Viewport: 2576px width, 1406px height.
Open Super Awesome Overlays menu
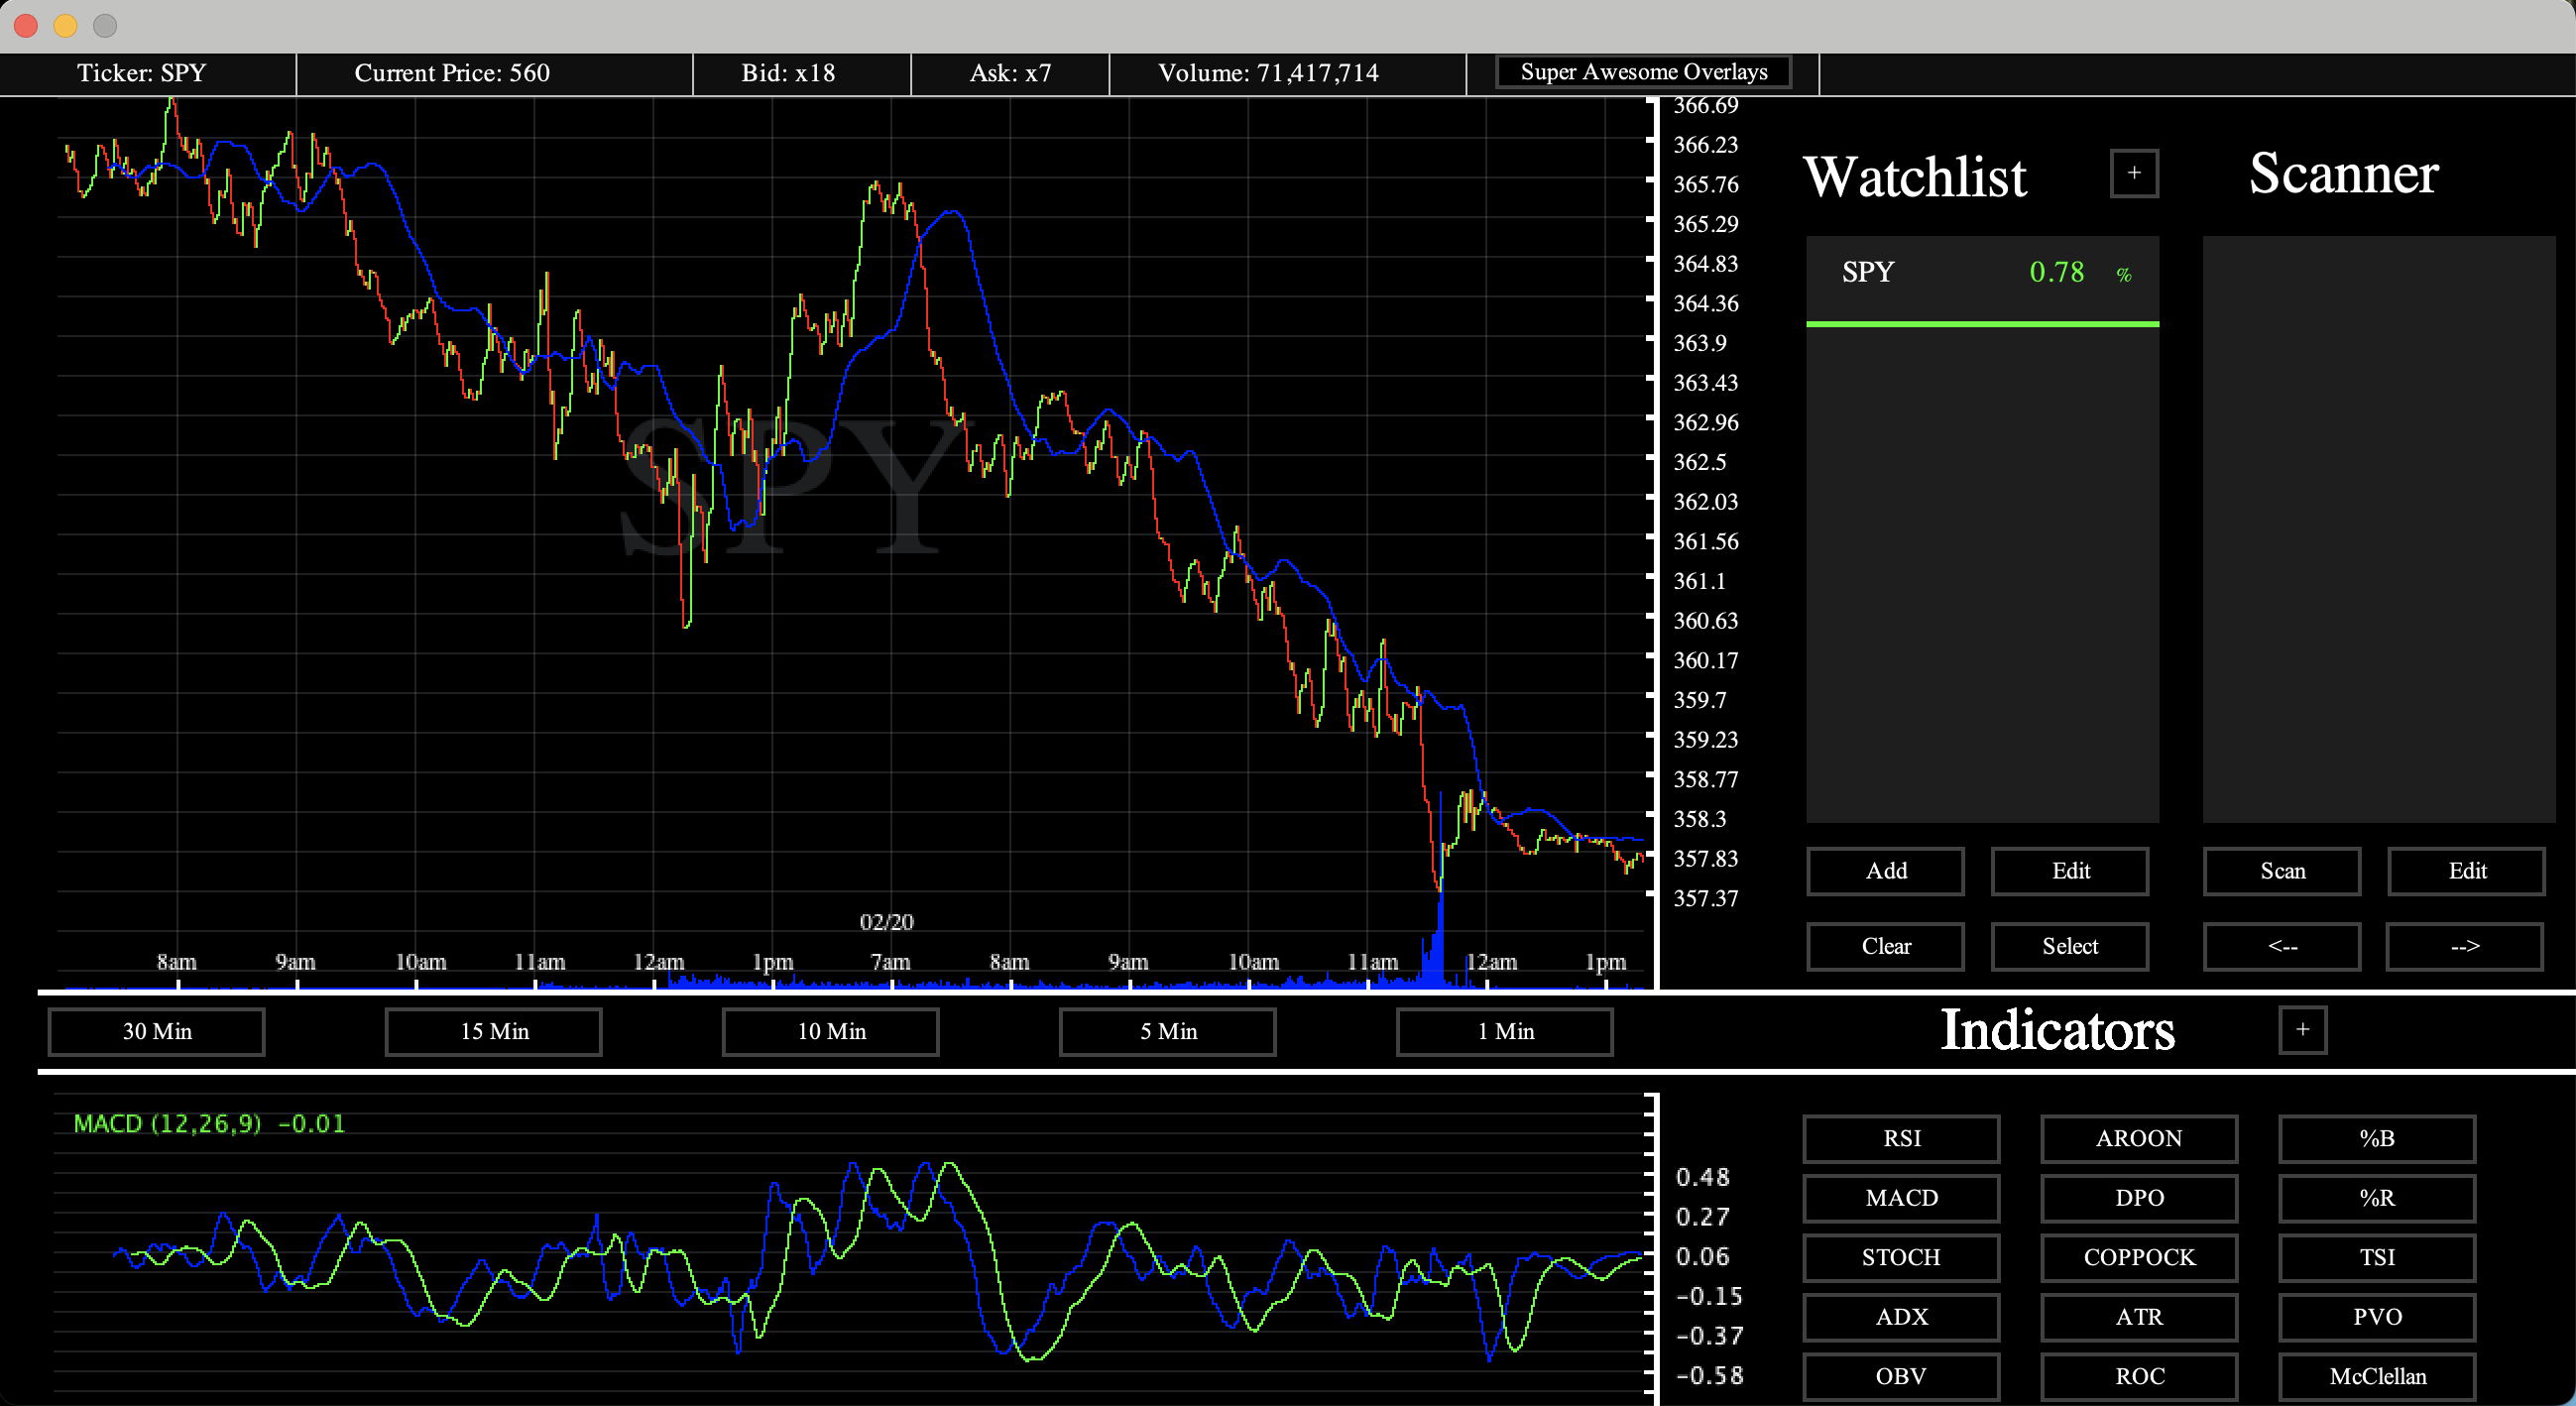(x=1642, y=72)
